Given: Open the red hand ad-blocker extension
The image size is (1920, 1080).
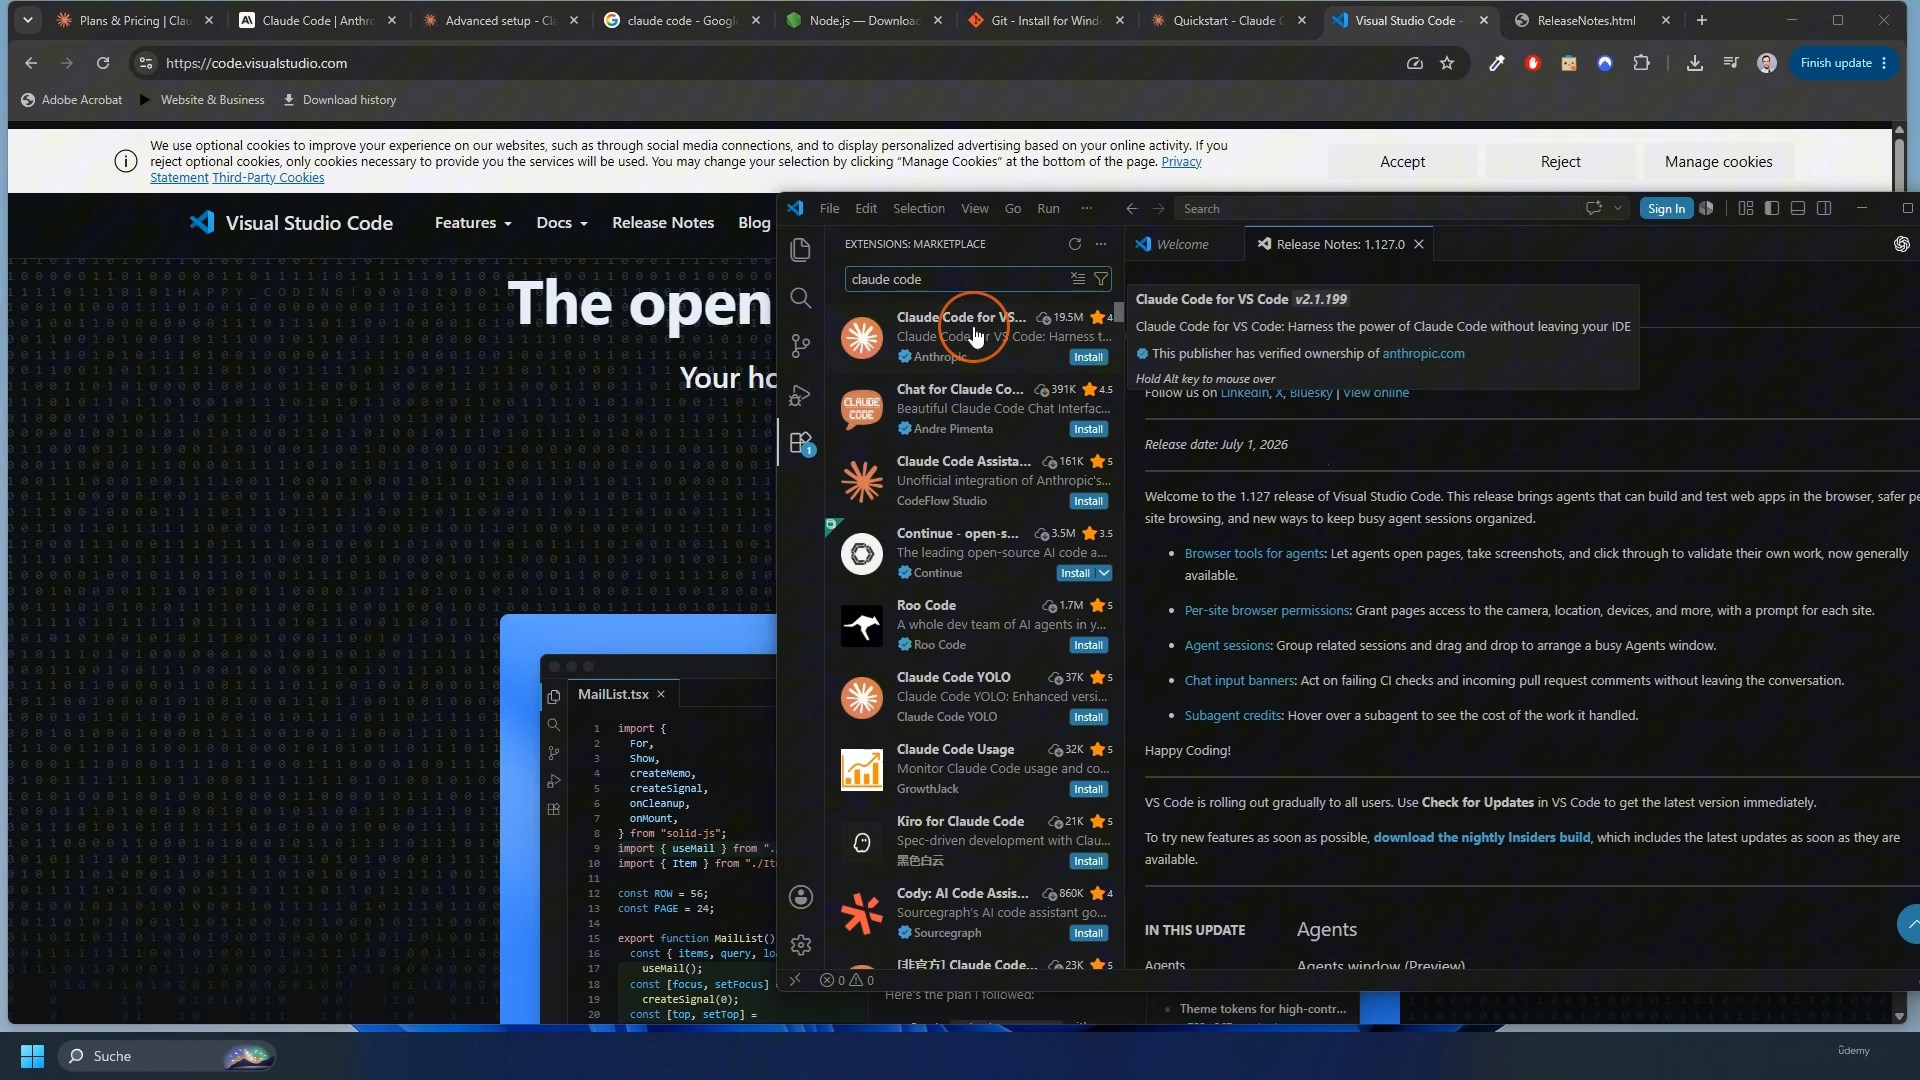Looking at the screenshot, I should pos(1533,63).
